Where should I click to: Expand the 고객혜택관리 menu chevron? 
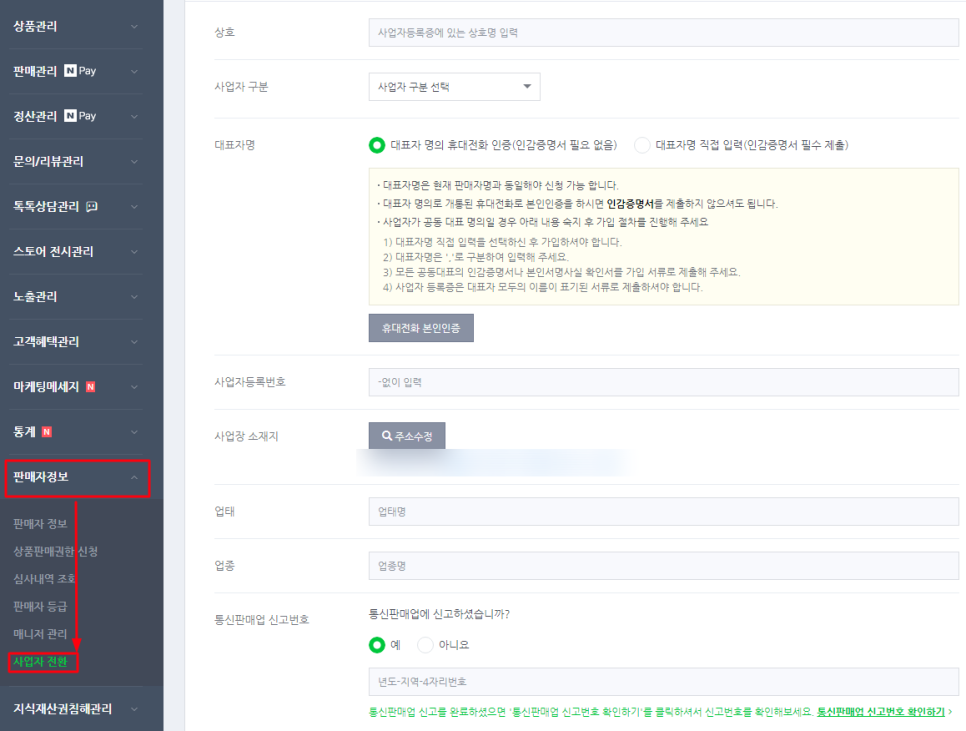134,342
